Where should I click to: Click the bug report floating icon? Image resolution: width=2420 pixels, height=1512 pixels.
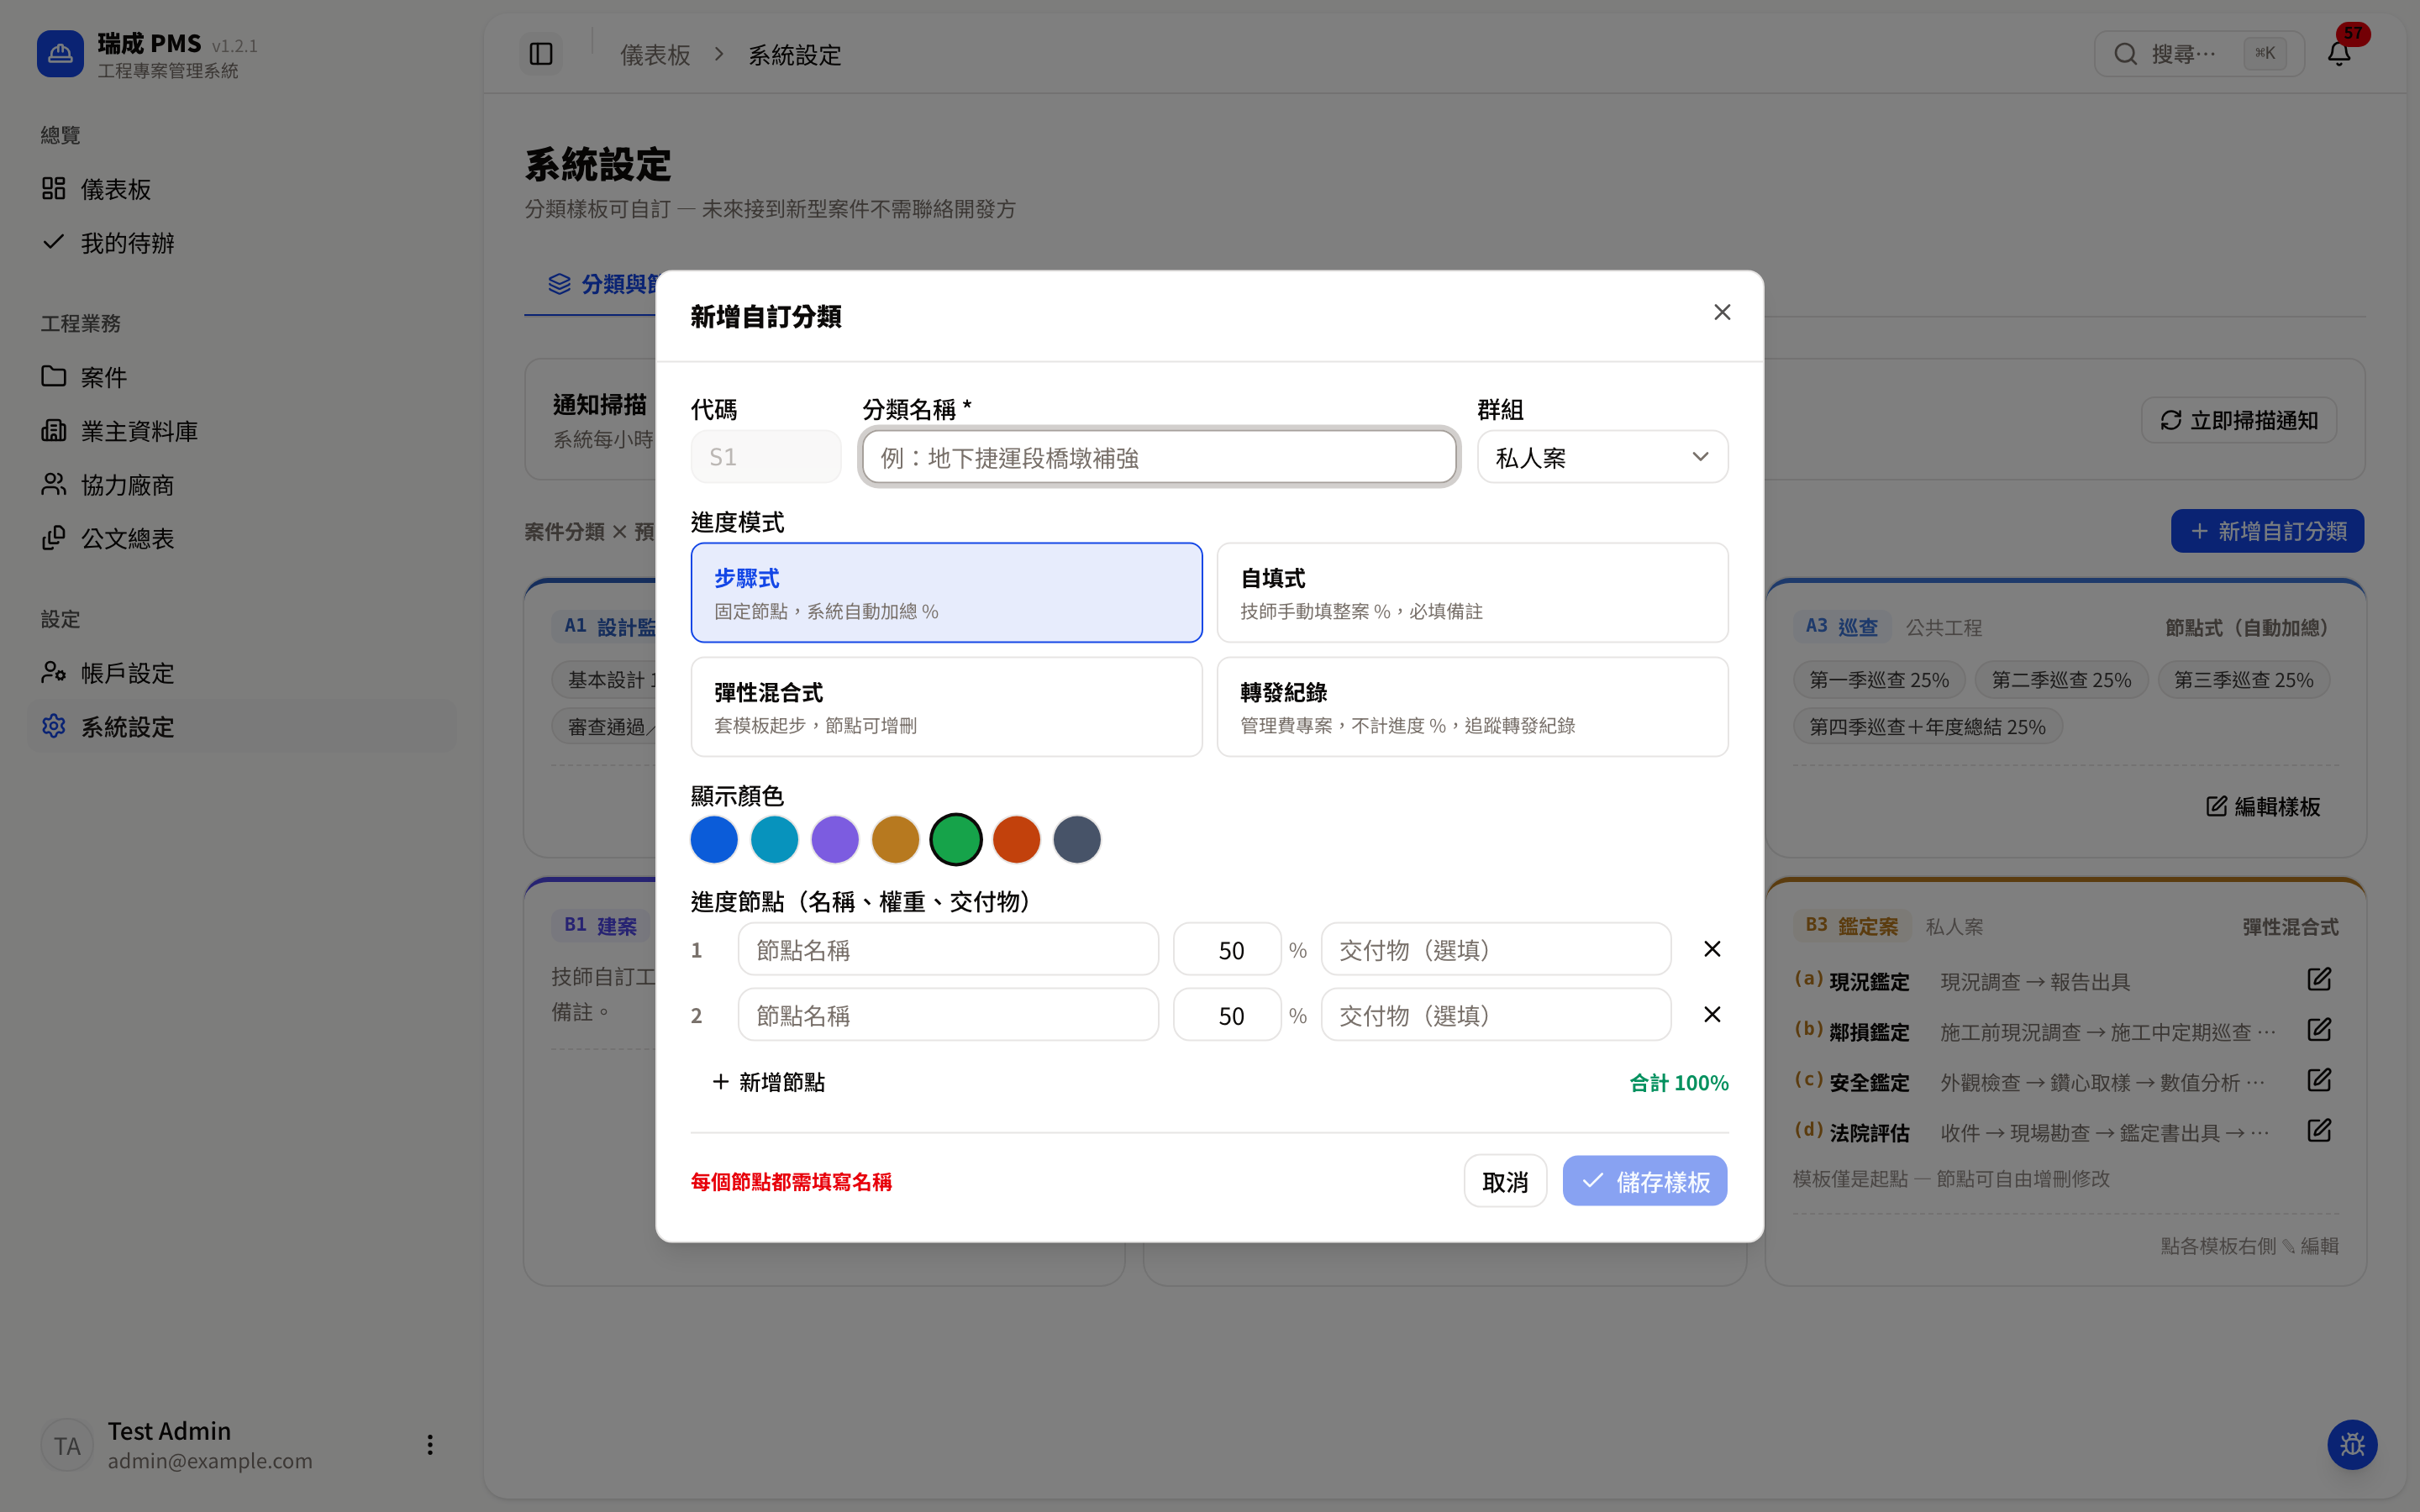click(x=2352, y=1444)
